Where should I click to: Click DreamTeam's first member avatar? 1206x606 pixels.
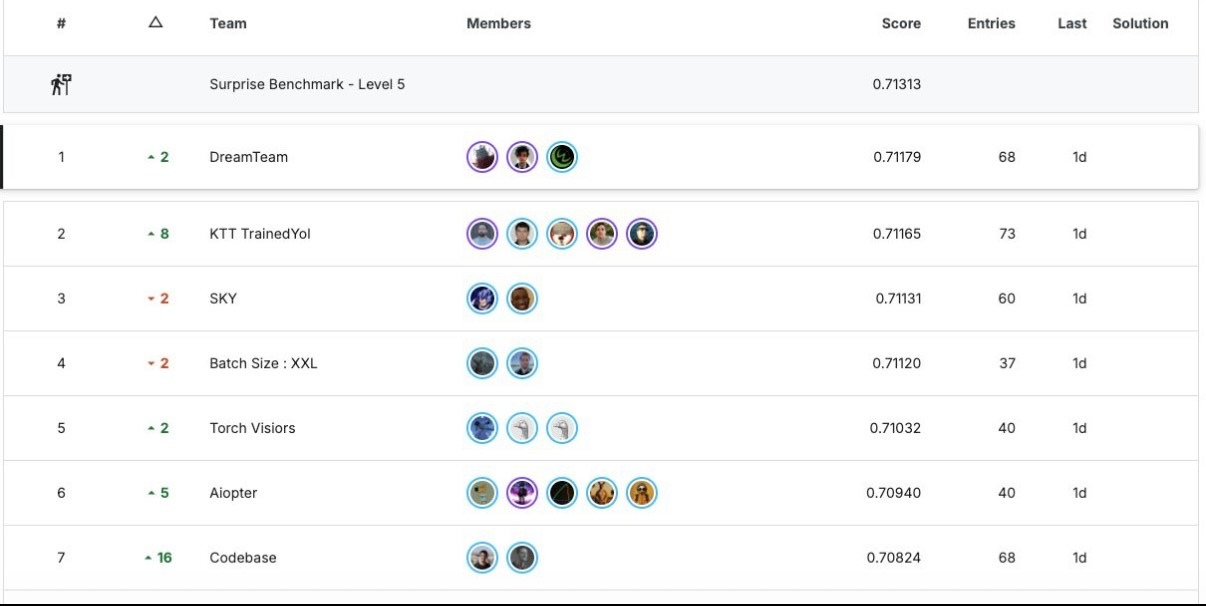483,157
